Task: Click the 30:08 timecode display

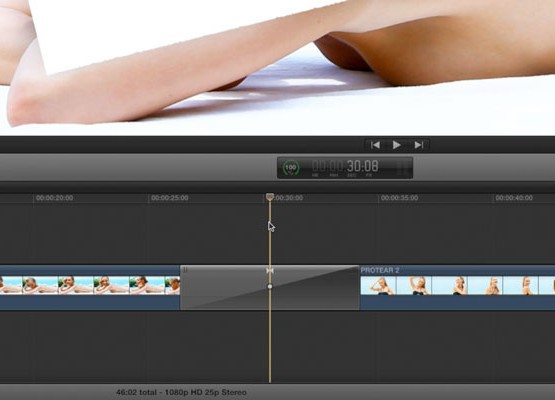Action: (x=362, y=166)
